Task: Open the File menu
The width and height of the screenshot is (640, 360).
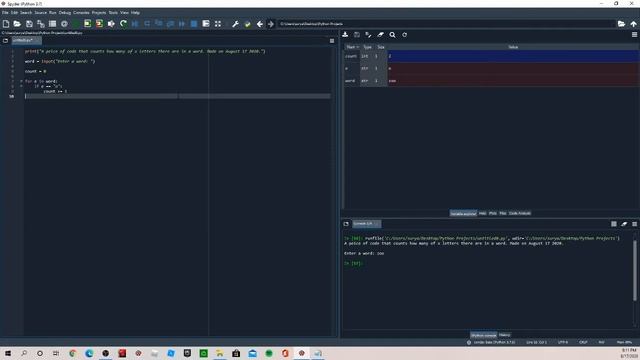Action: coord(5,13)
